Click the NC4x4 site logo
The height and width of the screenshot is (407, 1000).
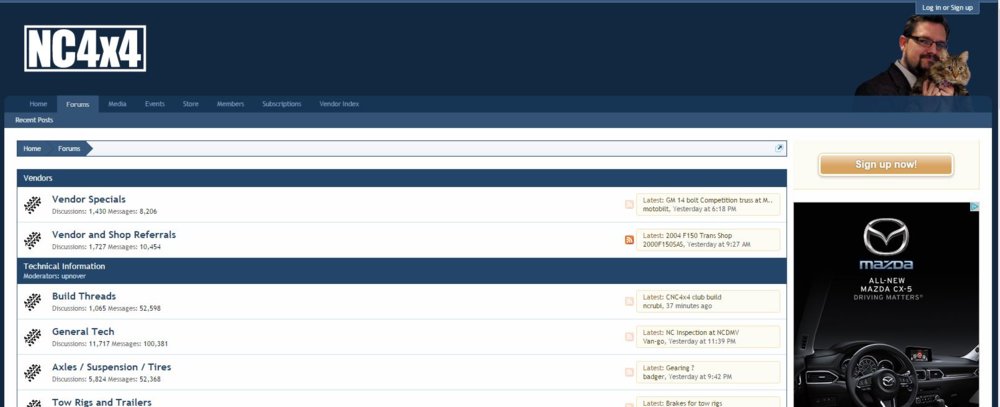coord(85,49)
